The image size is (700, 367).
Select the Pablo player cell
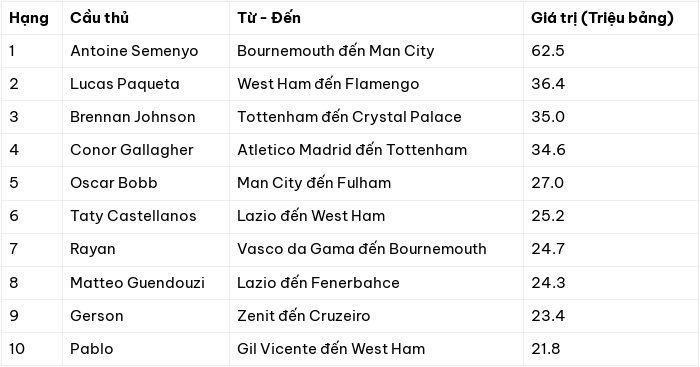pyautogui.click(x=146, y=349)
